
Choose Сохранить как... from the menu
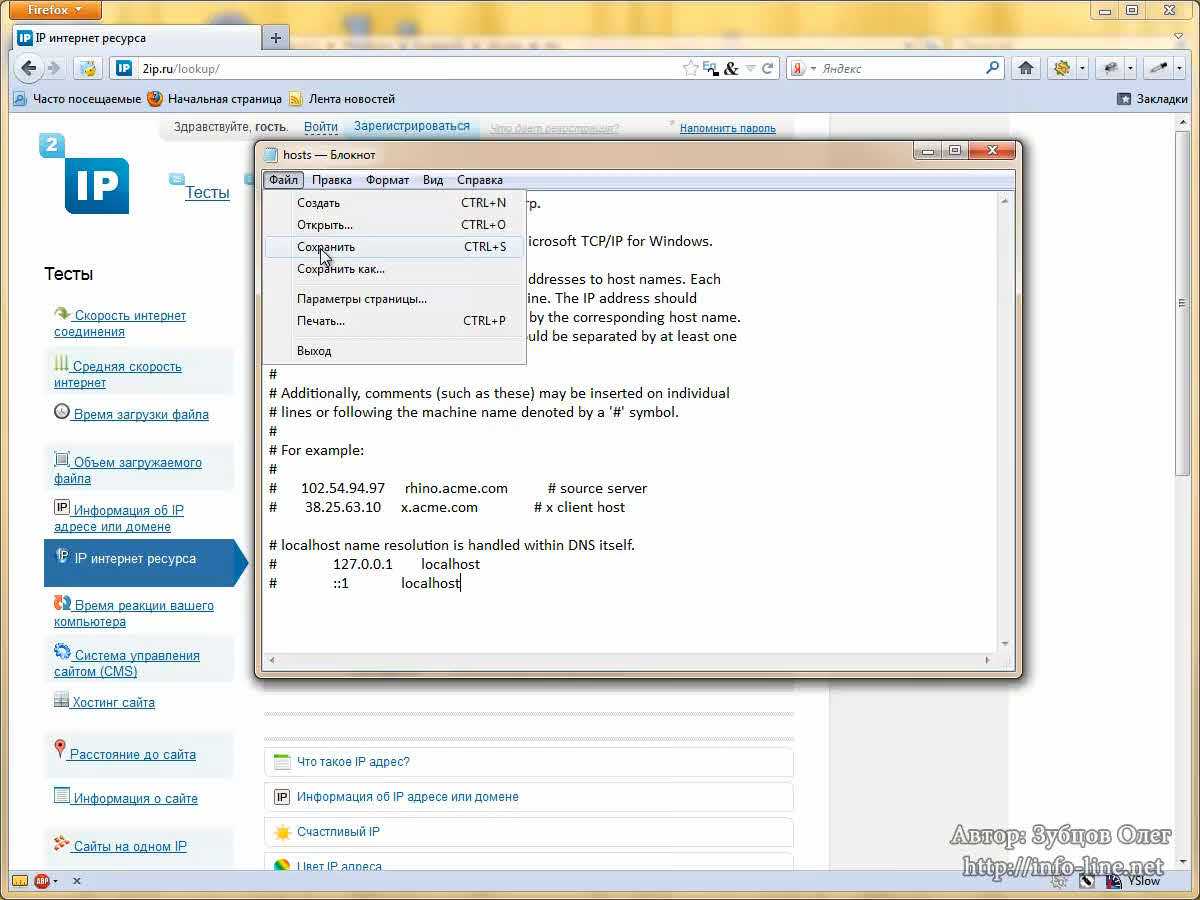[x=340, y=269]
